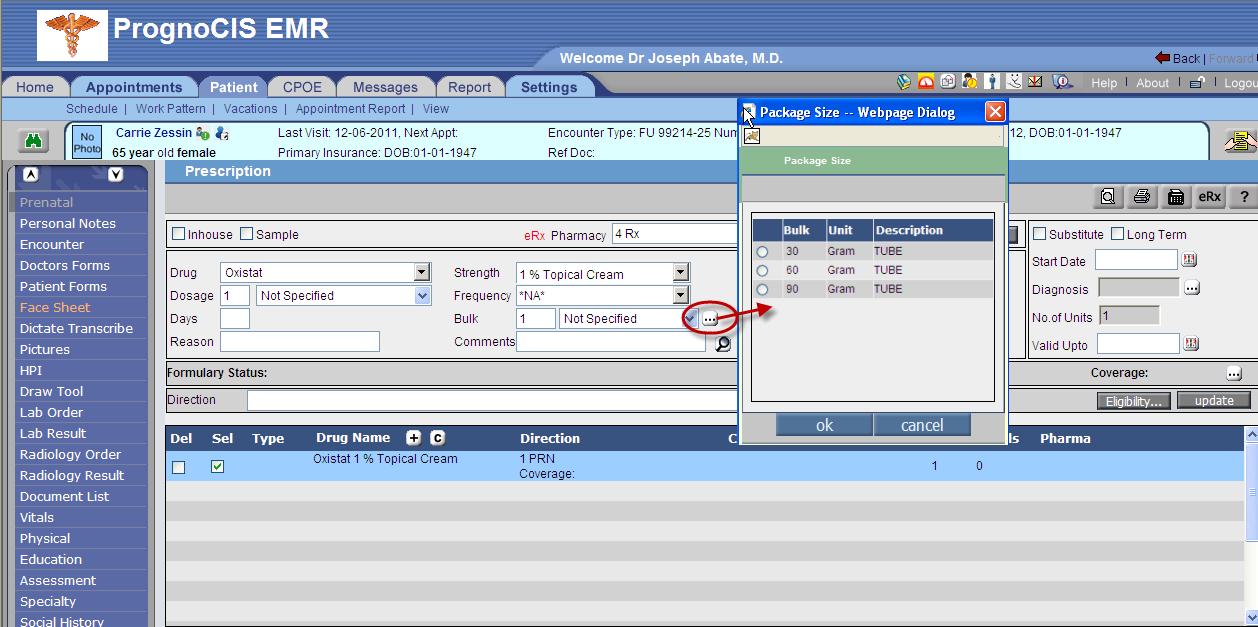The height and width of the screenshot is (627, 1258).
Task: Select the 90 Gram TUBE radio button
Action: point(762,290)
